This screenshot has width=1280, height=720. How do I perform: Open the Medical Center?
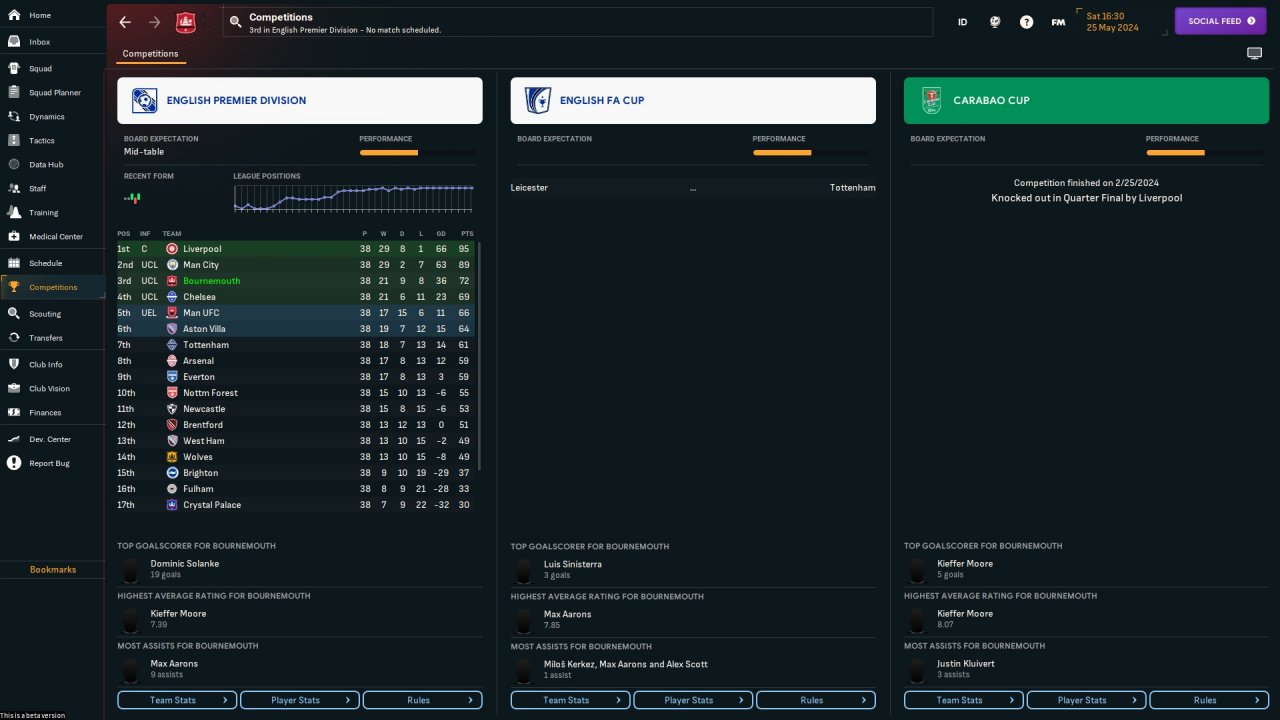point(56,237)
